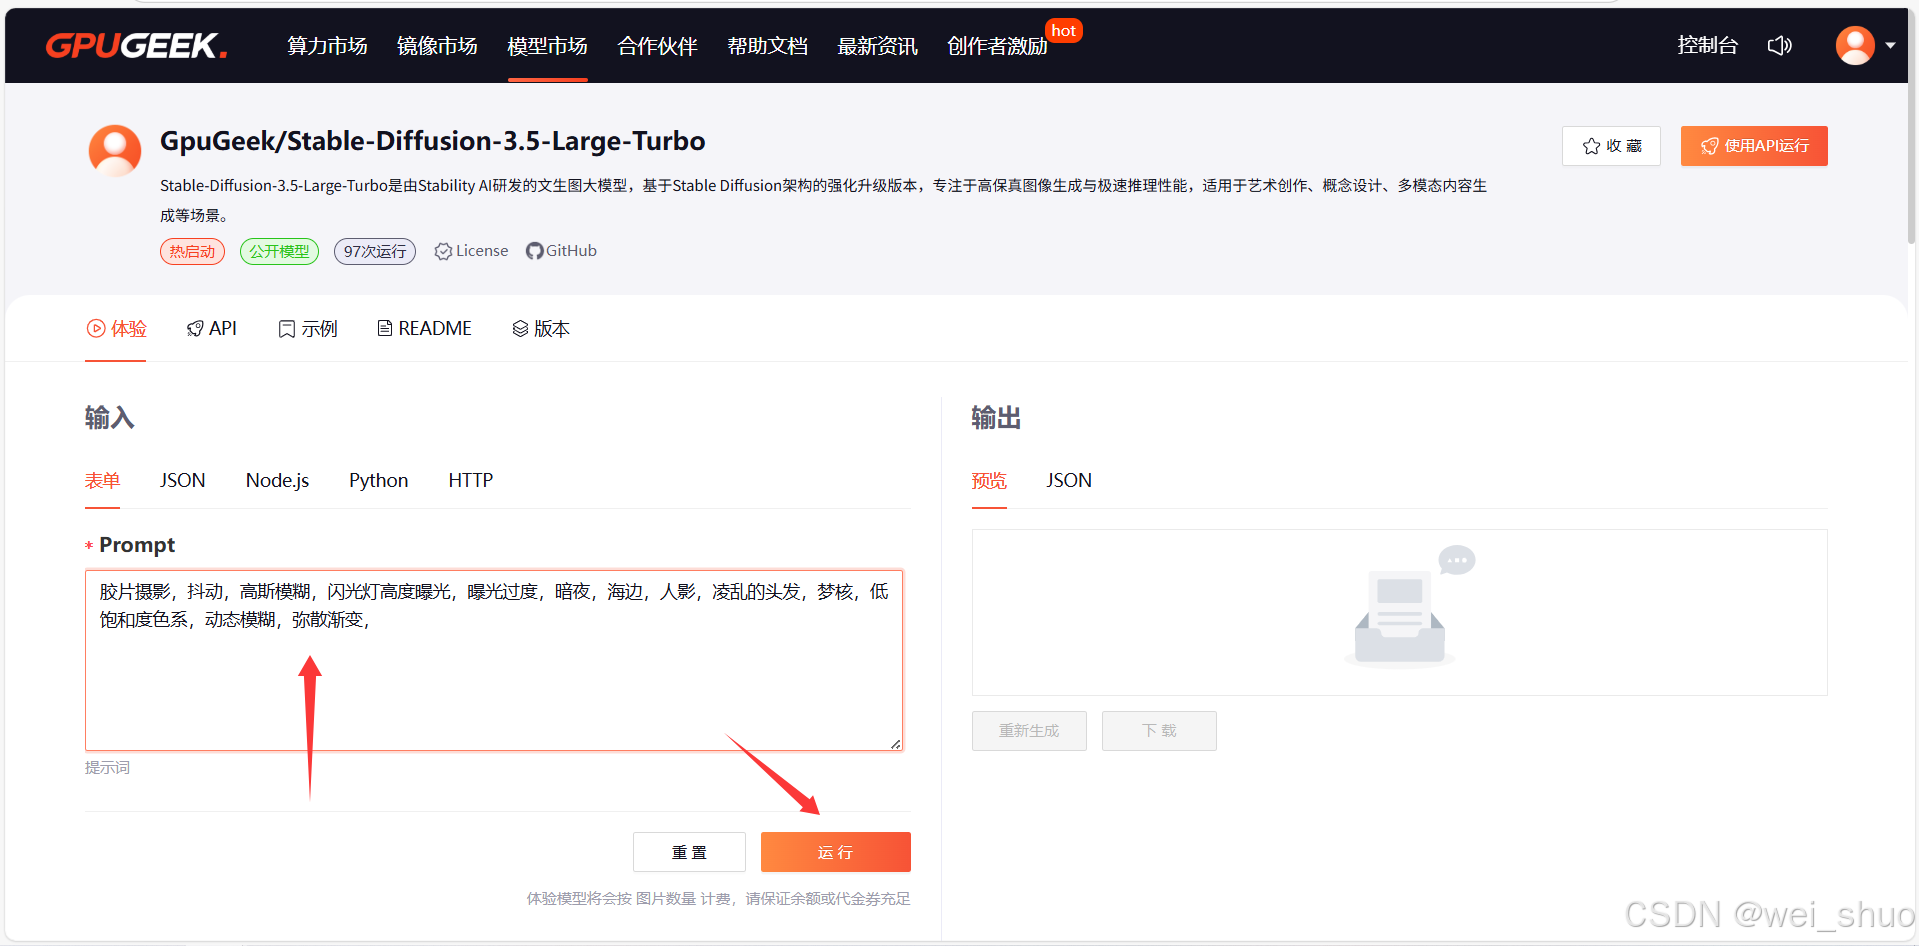Switch to the API tab
The image size is (1919, 946).
pyautogui.click(x=212, y=328)
